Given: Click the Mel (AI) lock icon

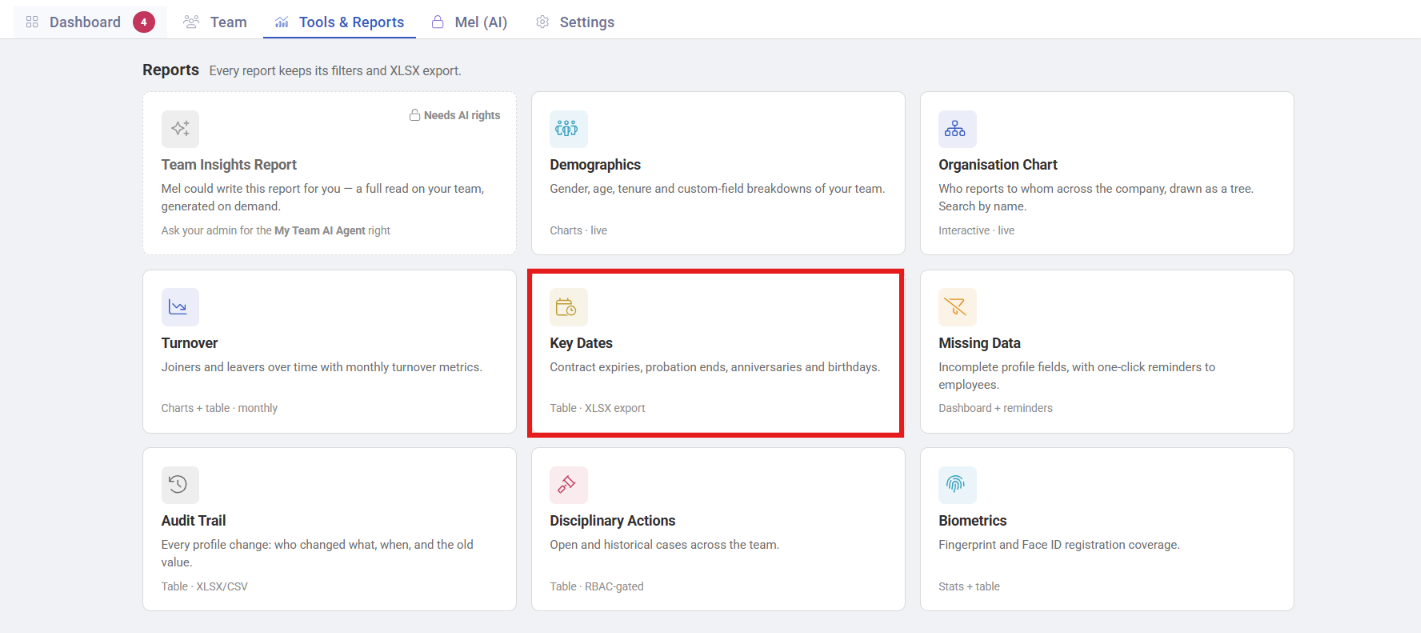Looking at the screenshot, I should pos(438,22).
